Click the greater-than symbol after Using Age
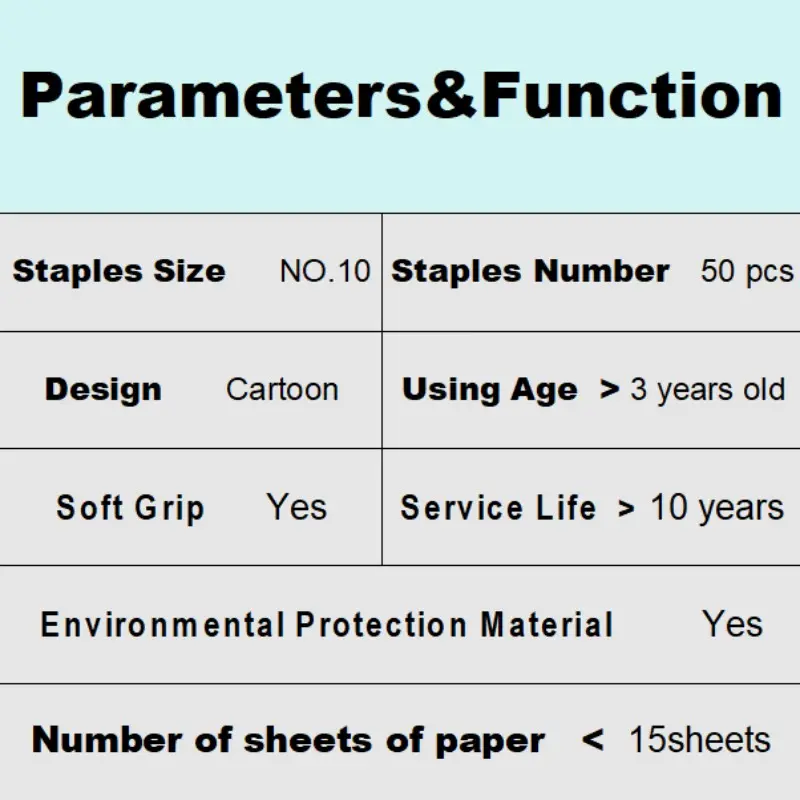Viewport: 800px width, 800px height. (x=609, y=390)
